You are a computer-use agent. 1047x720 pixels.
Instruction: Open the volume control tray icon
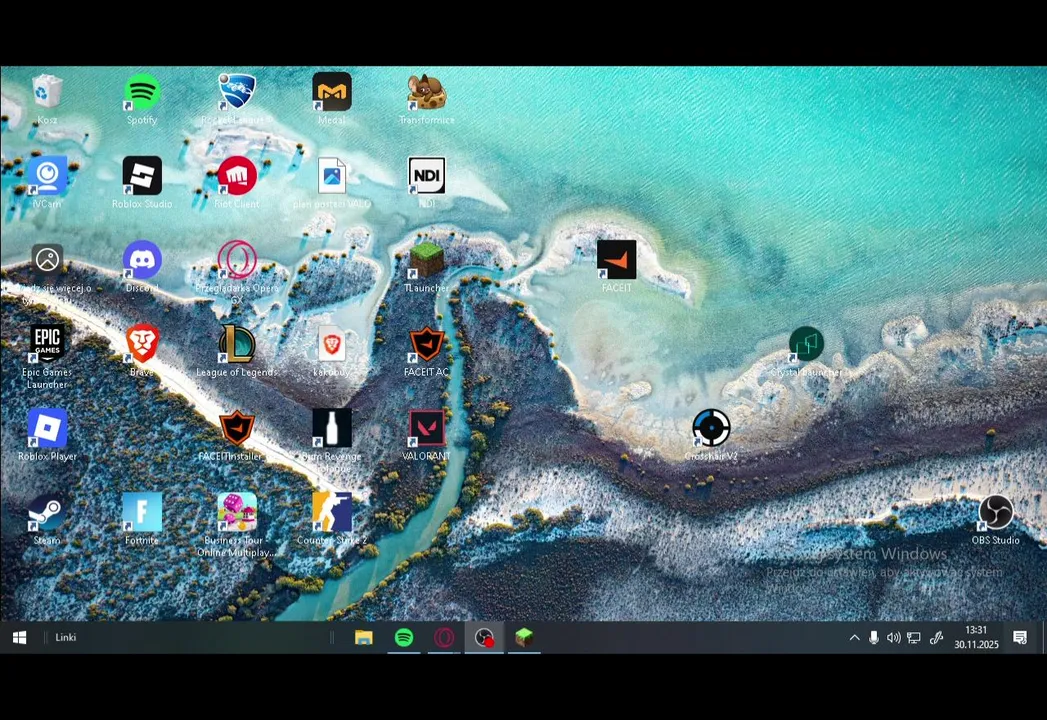pyautogui.click(x=893, y=638)
